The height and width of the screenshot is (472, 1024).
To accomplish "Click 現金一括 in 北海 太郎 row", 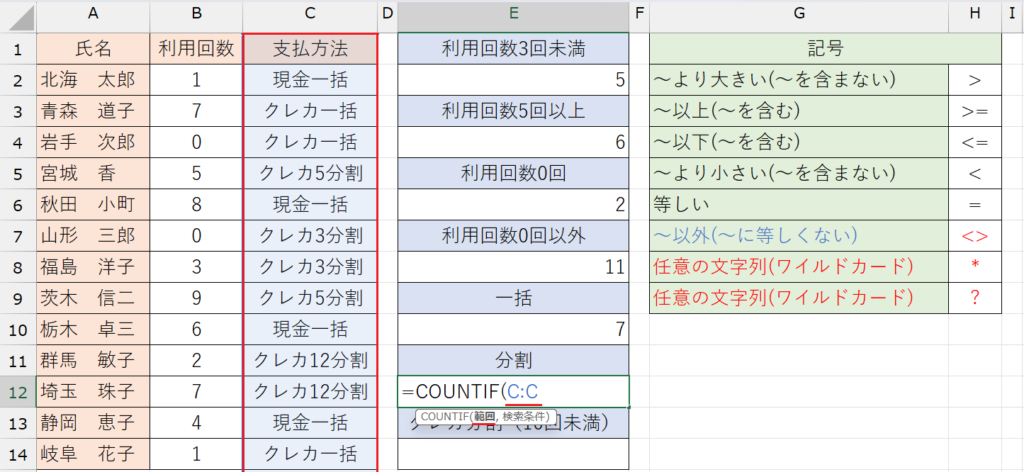I will [310, 80].
